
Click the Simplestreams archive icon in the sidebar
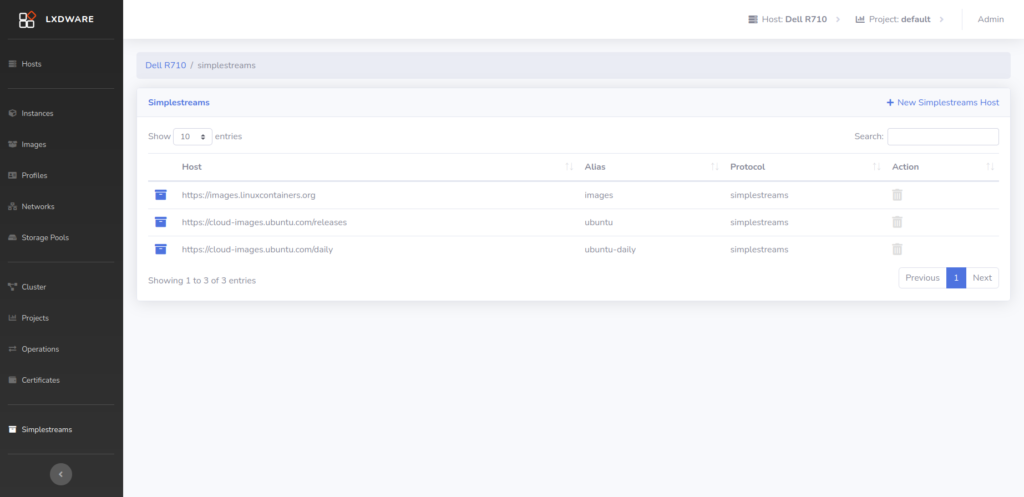(x=12, y=430)
